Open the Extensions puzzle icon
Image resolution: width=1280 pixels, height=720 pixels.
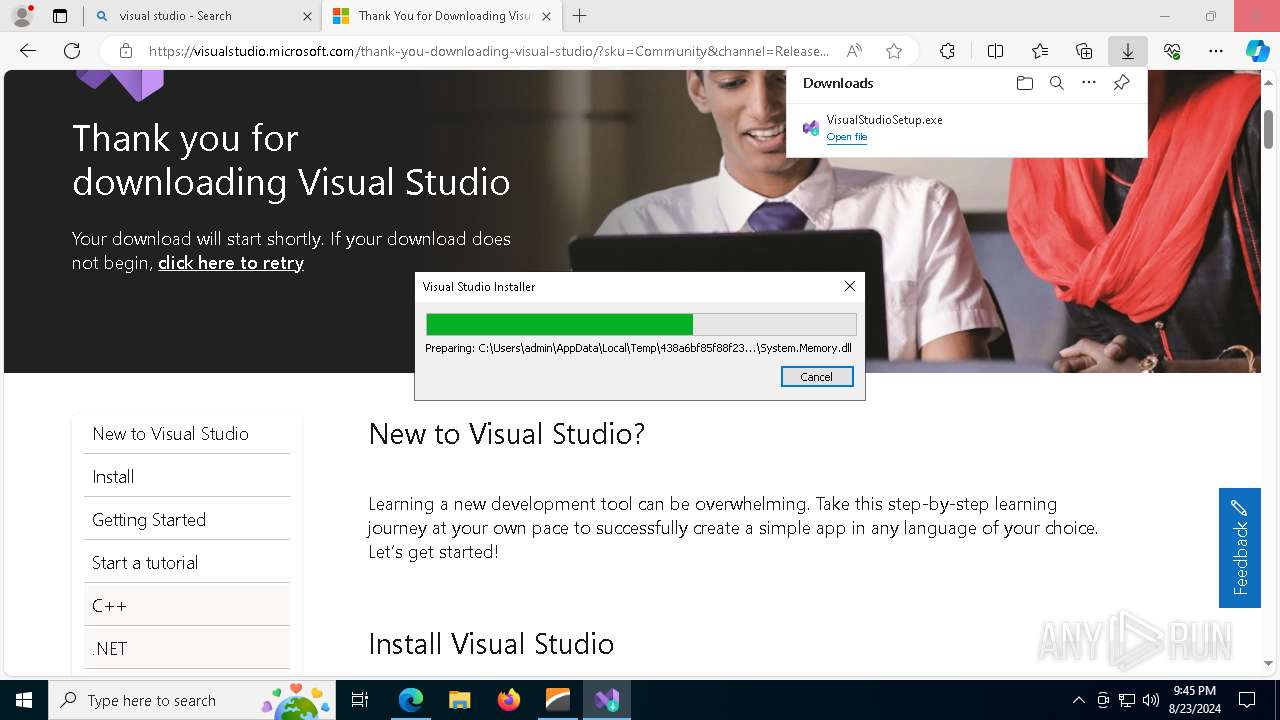tap(947, 51)
